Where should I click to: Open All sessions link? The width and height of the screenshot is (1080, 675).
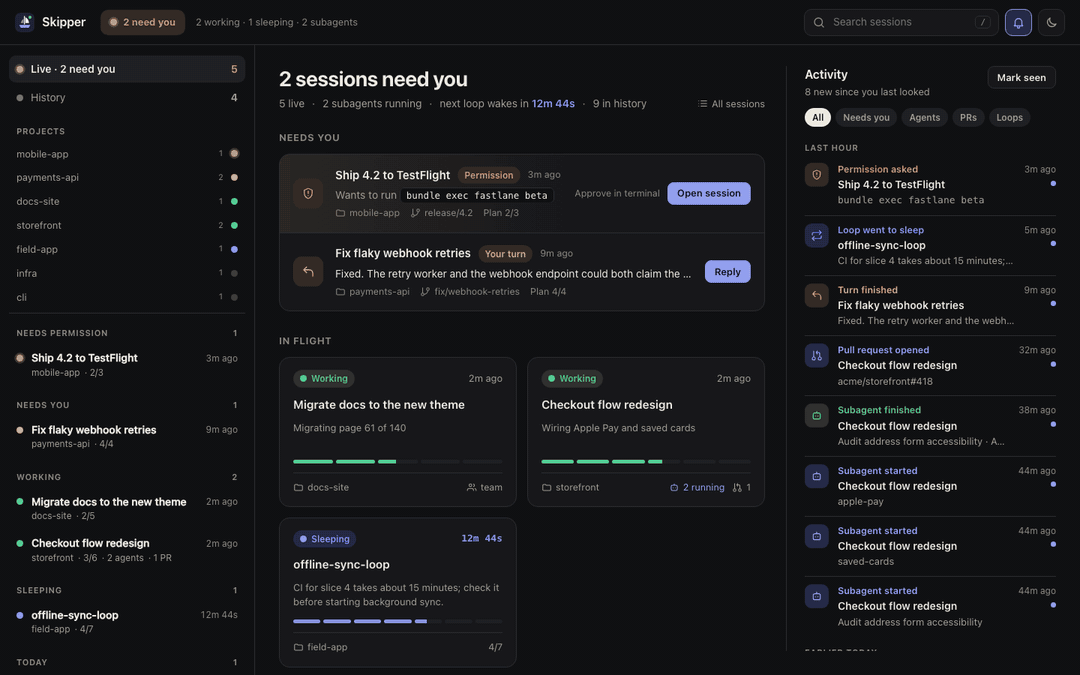tap(731, 104)
